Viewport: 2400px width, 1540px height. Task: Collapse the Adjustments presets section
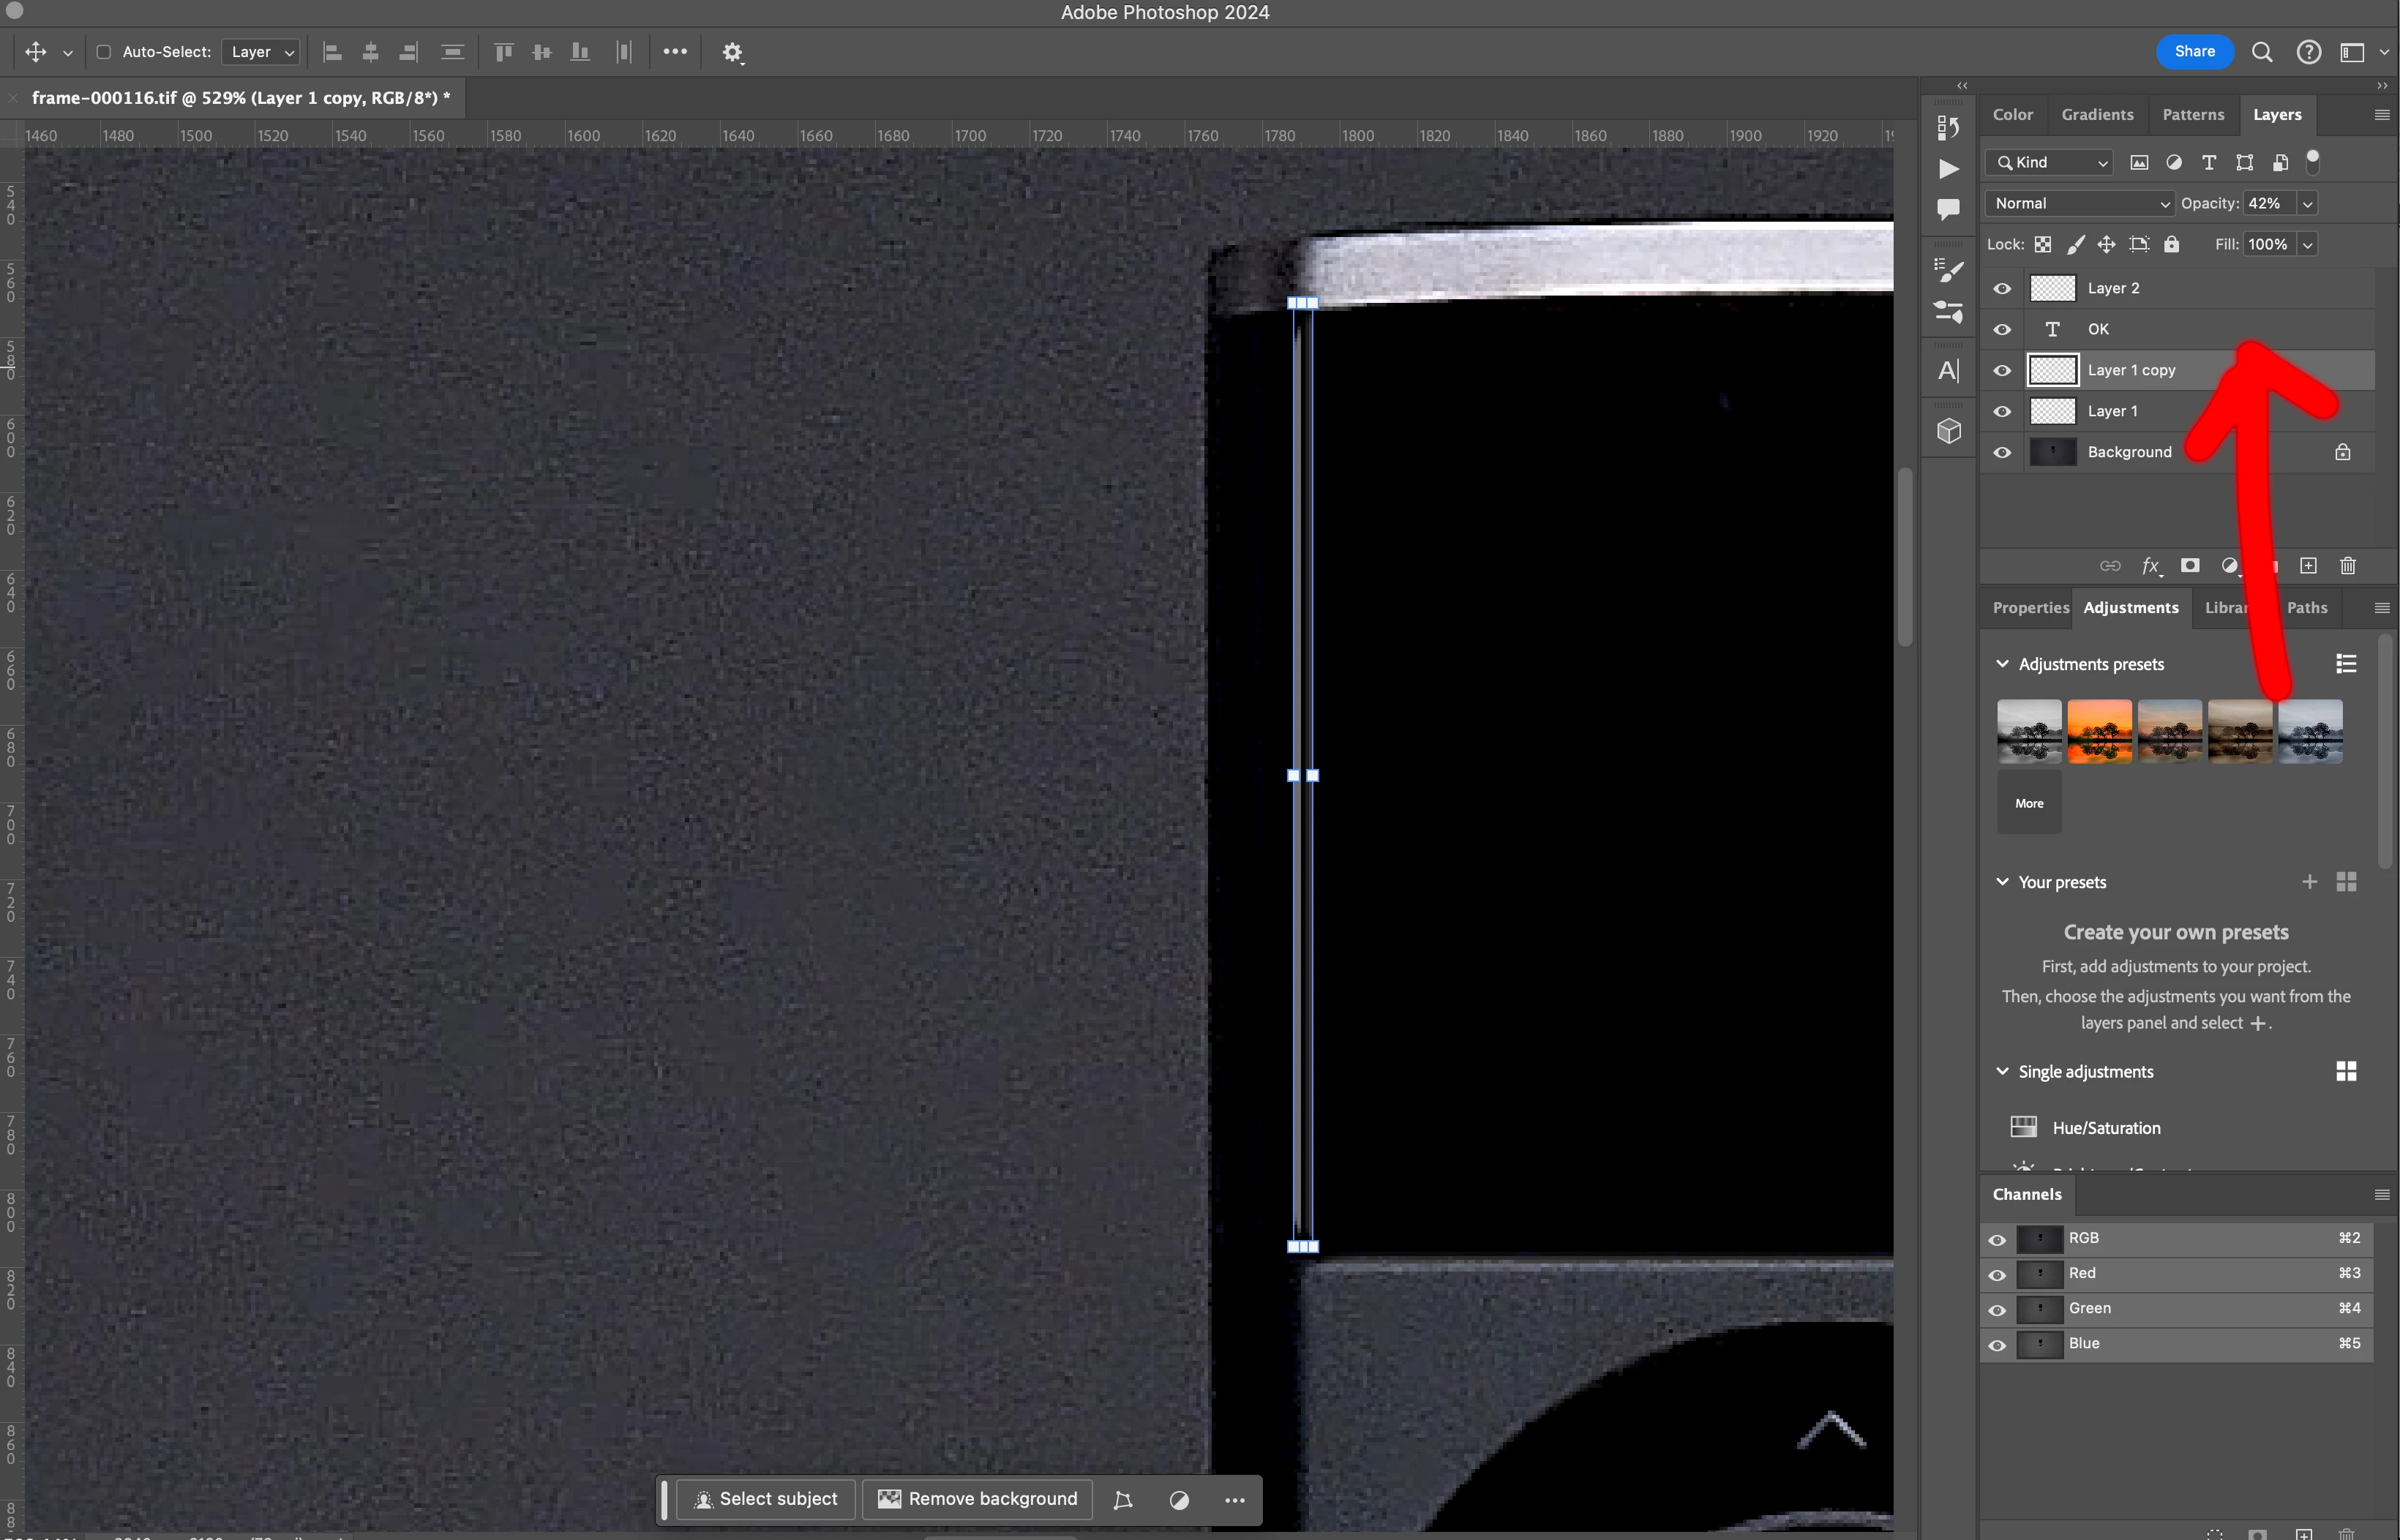tap(2002, 664)
